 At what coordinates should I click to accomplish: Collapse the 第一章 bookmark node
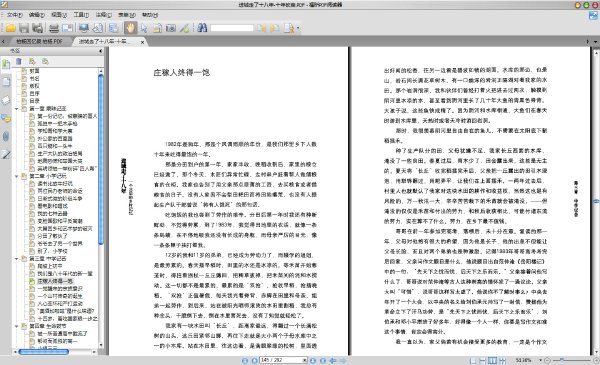coord(17,109)
